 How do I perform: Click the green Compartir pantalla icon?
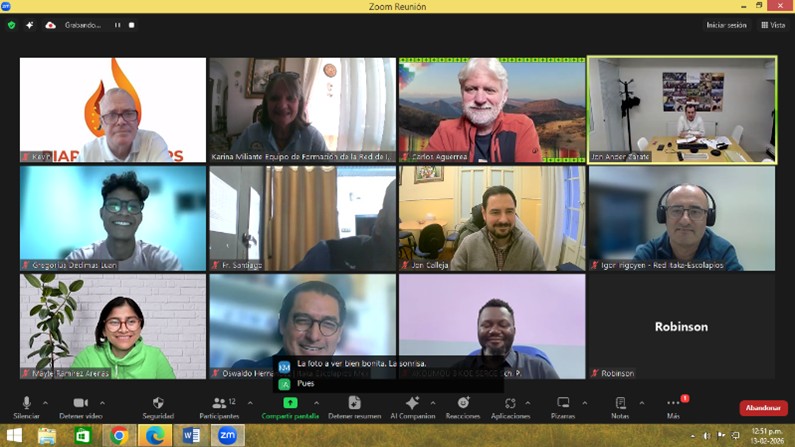point(290,403)
